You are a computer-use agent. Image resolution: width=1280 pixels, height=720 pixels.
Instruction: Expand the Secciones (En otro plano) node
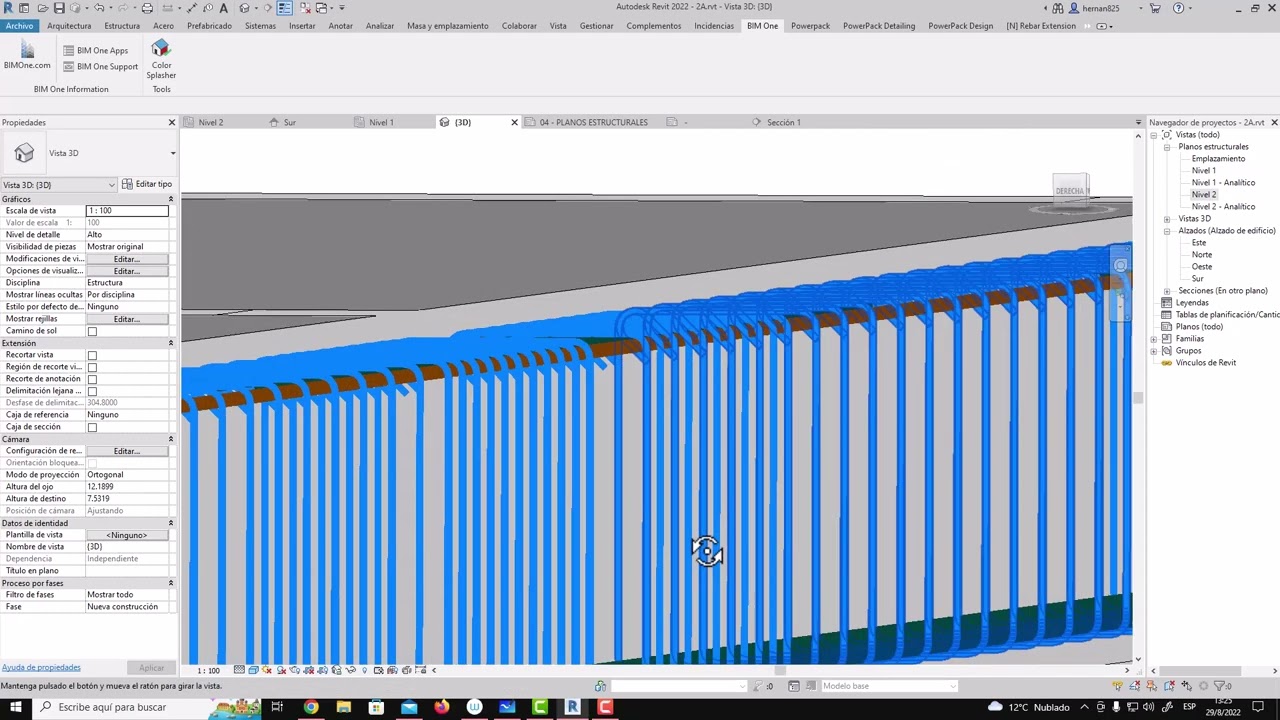click(1167, 291)
